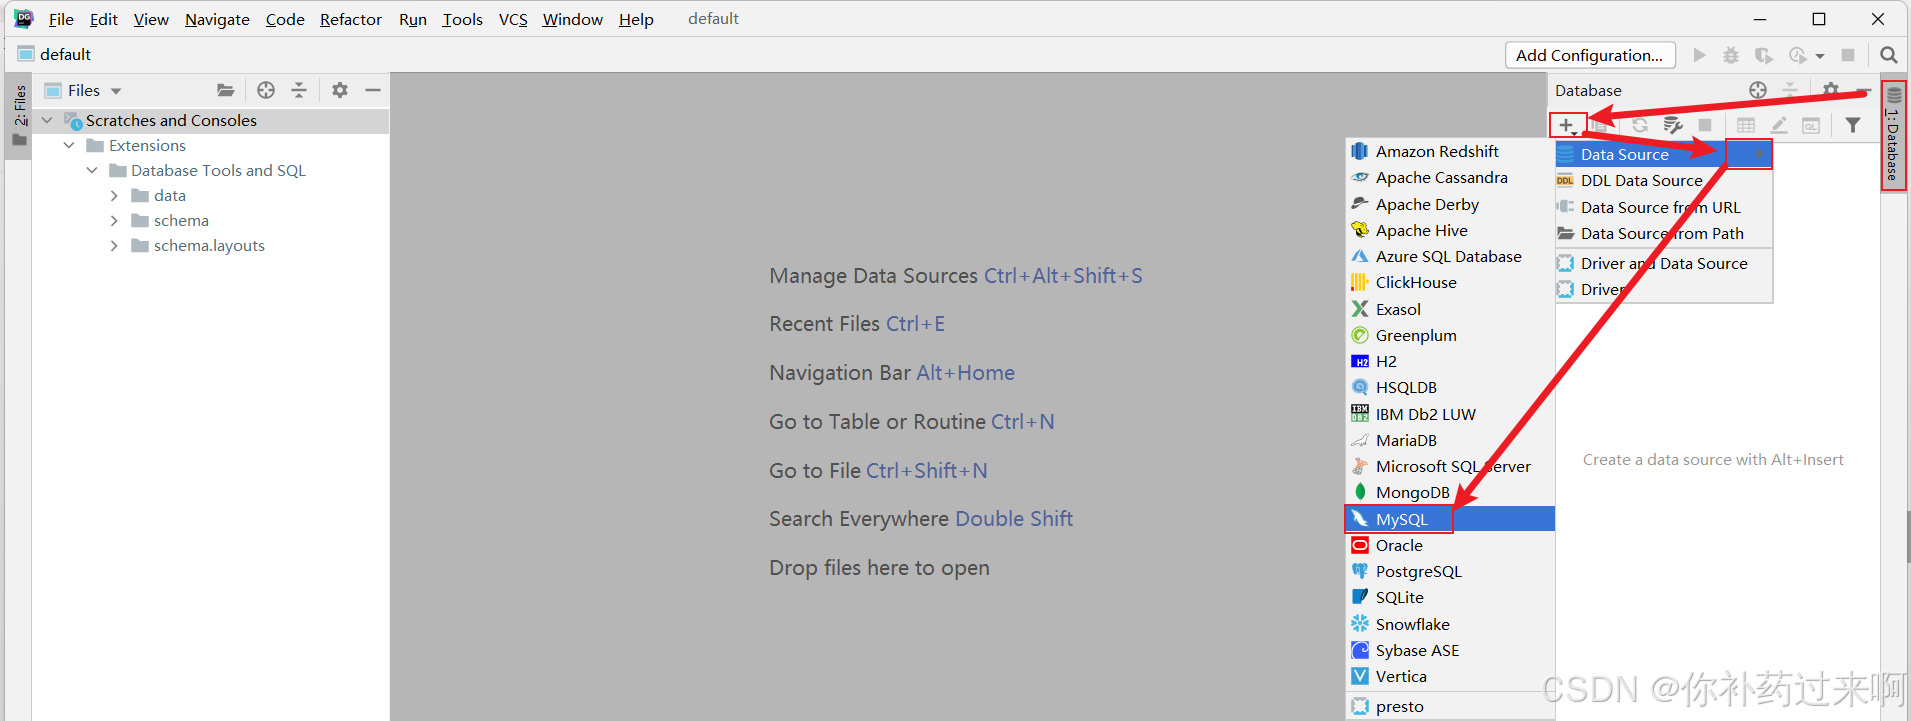Expand the schema.layouts folder
Image resolution: width=1911 pixels, height=721 pixels.
[114, 245]
